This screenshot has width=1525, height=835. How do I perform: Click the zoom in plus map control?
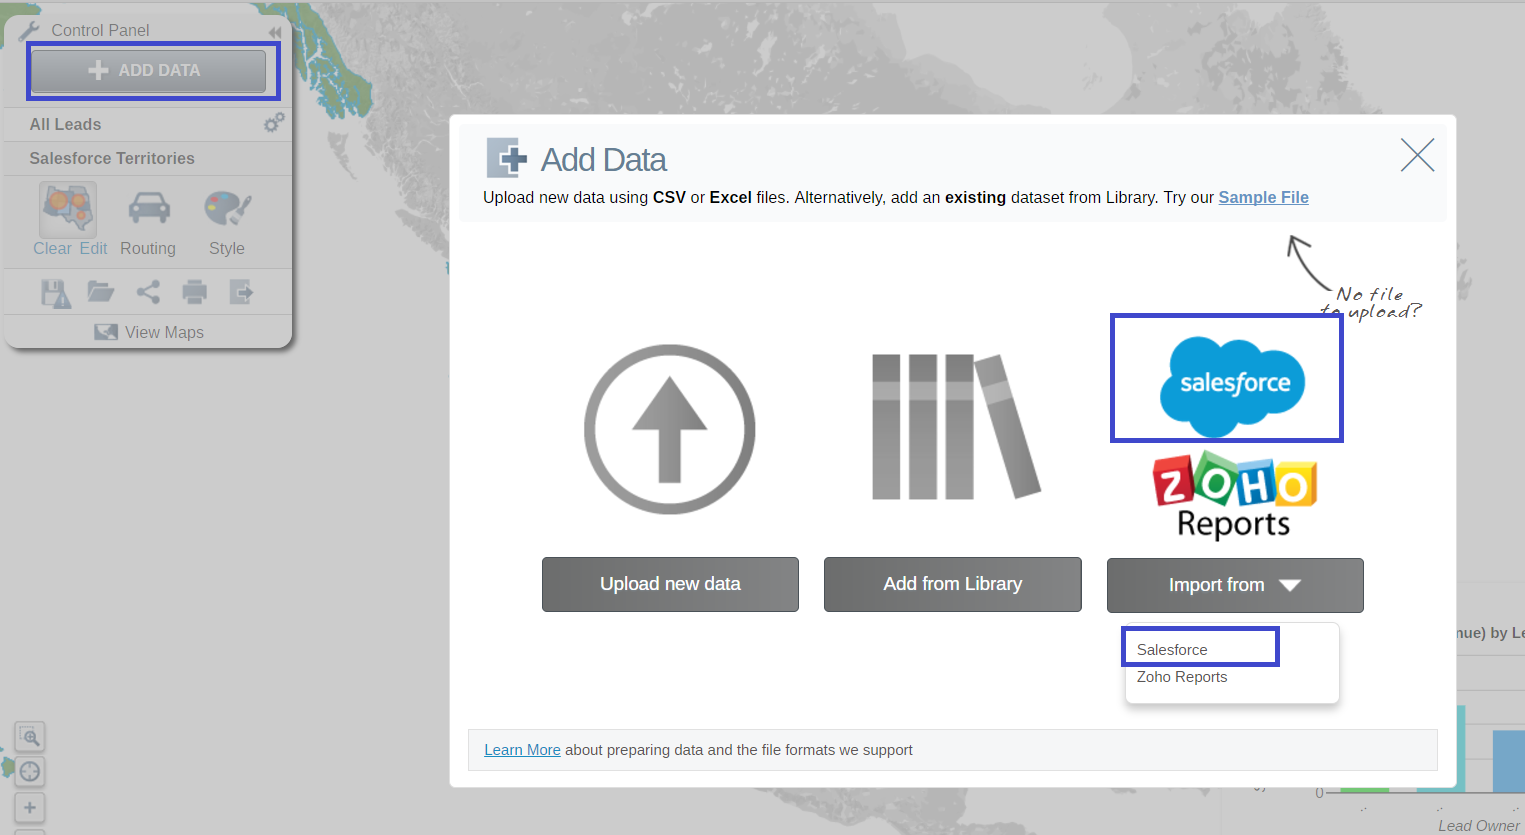tap(30, 808)
